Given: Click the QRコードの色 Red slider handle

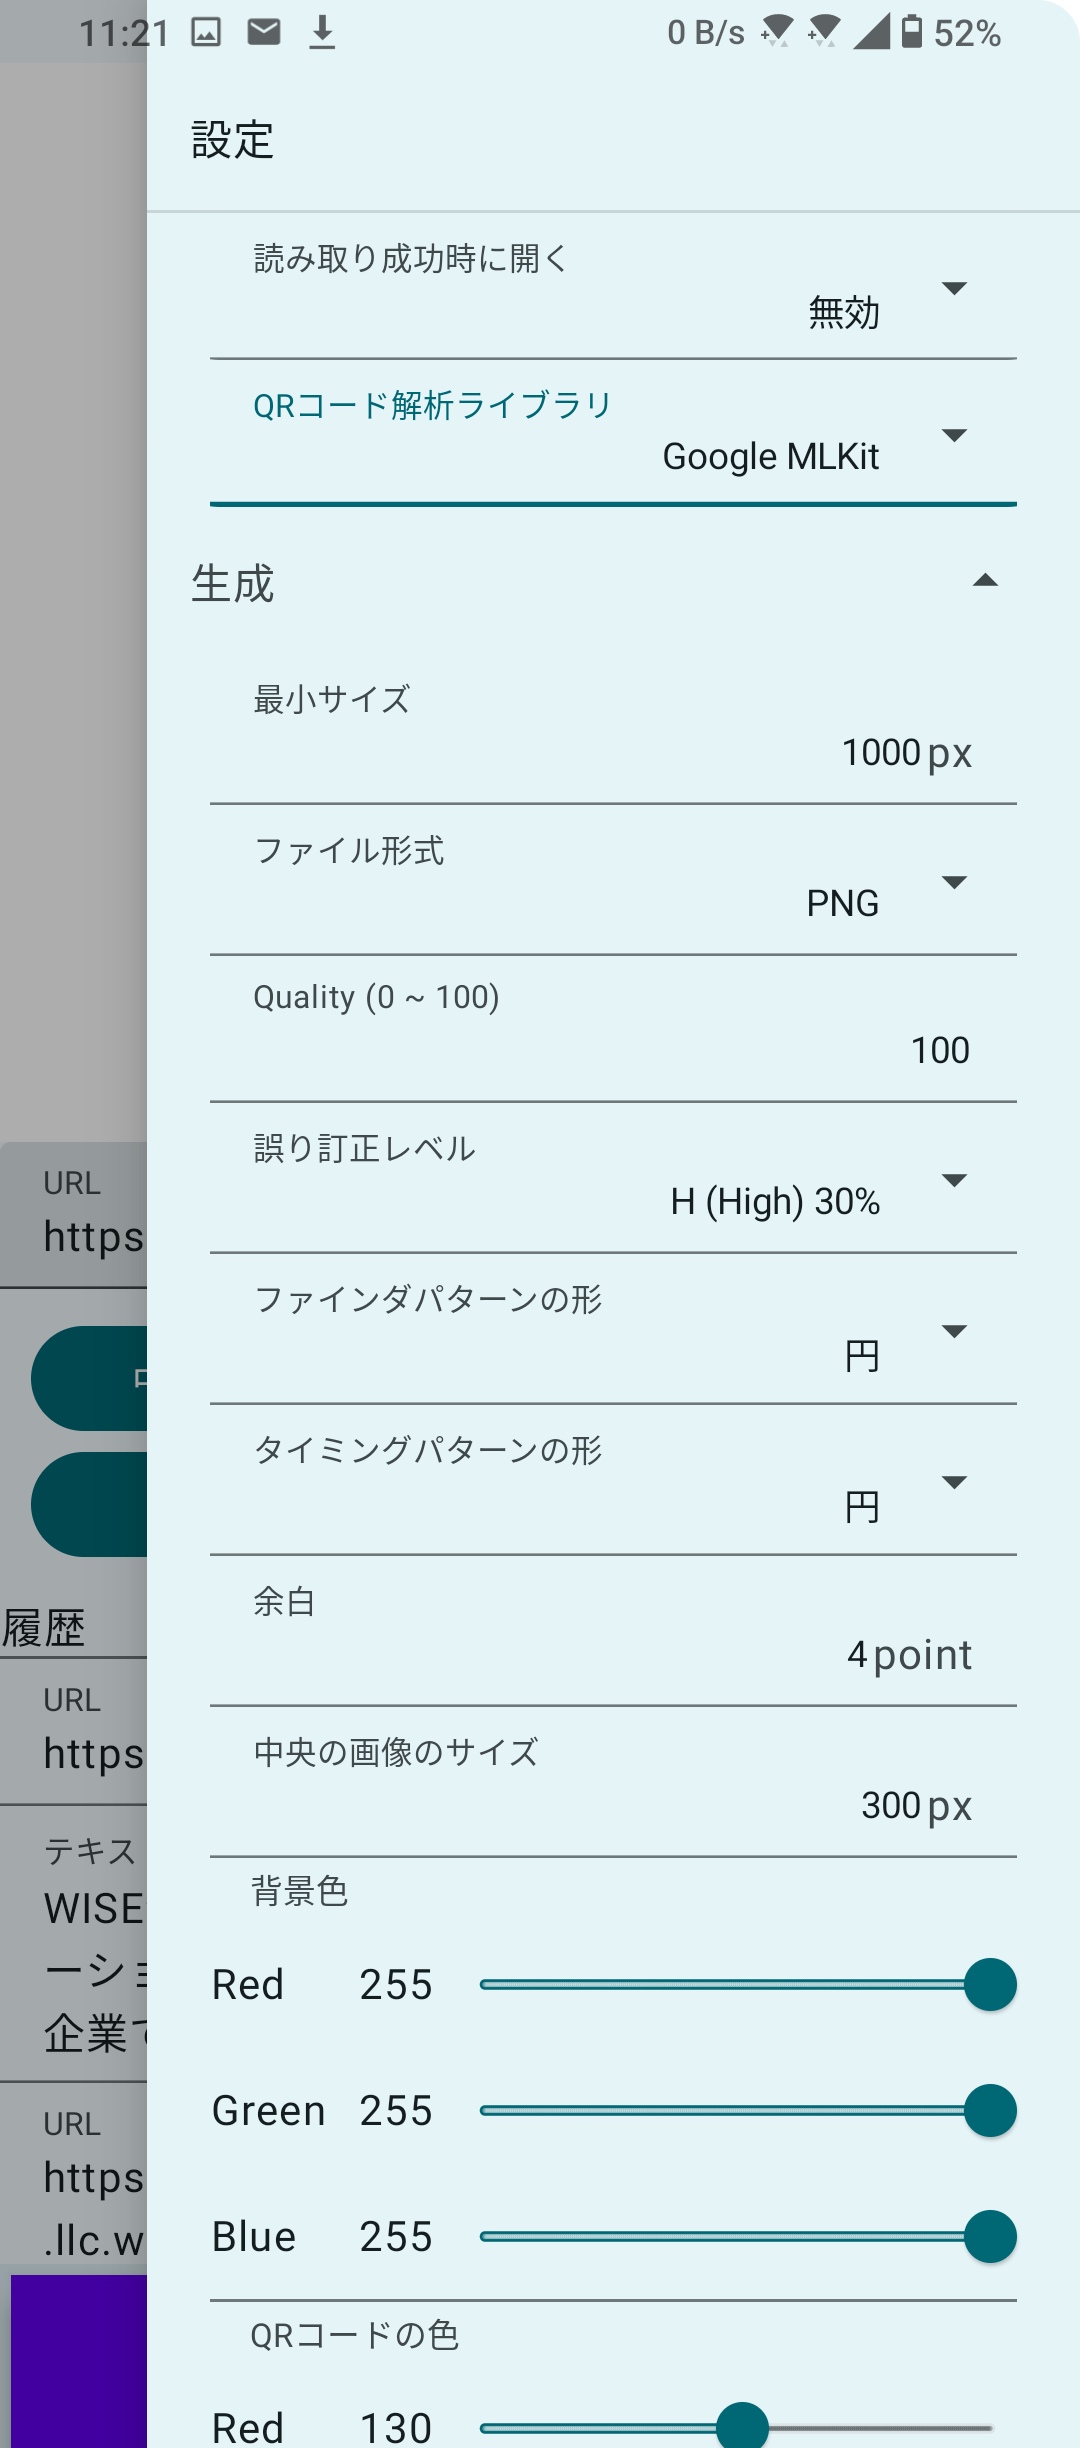Looking at the screenshot, I should (742, 2428).
